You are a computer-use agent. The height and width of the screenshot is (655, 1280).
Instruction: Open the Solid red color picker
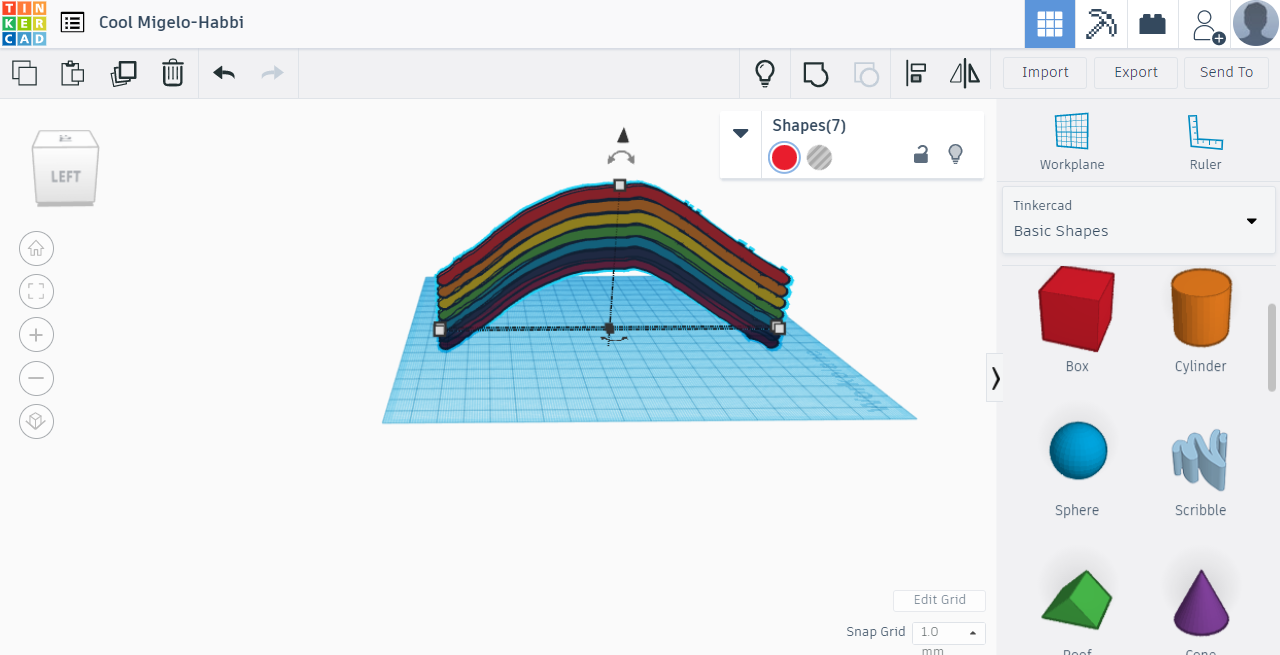click(x=784, y=157)
